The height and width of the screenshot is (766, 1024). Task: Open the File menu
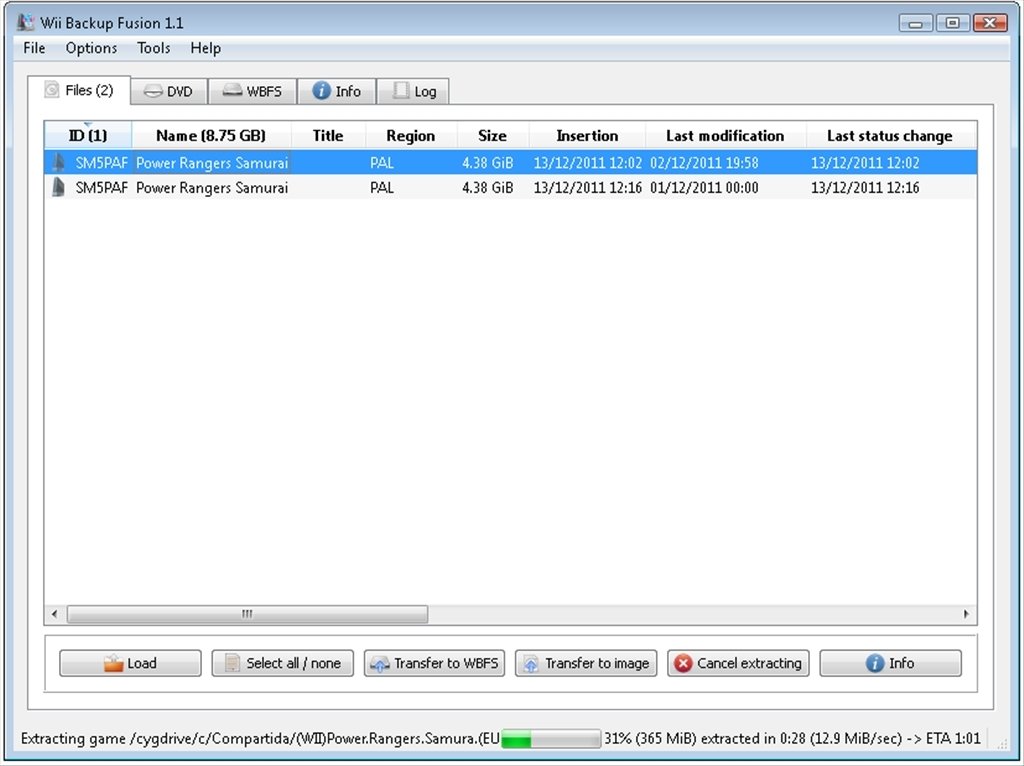click(x=34, y=48)
